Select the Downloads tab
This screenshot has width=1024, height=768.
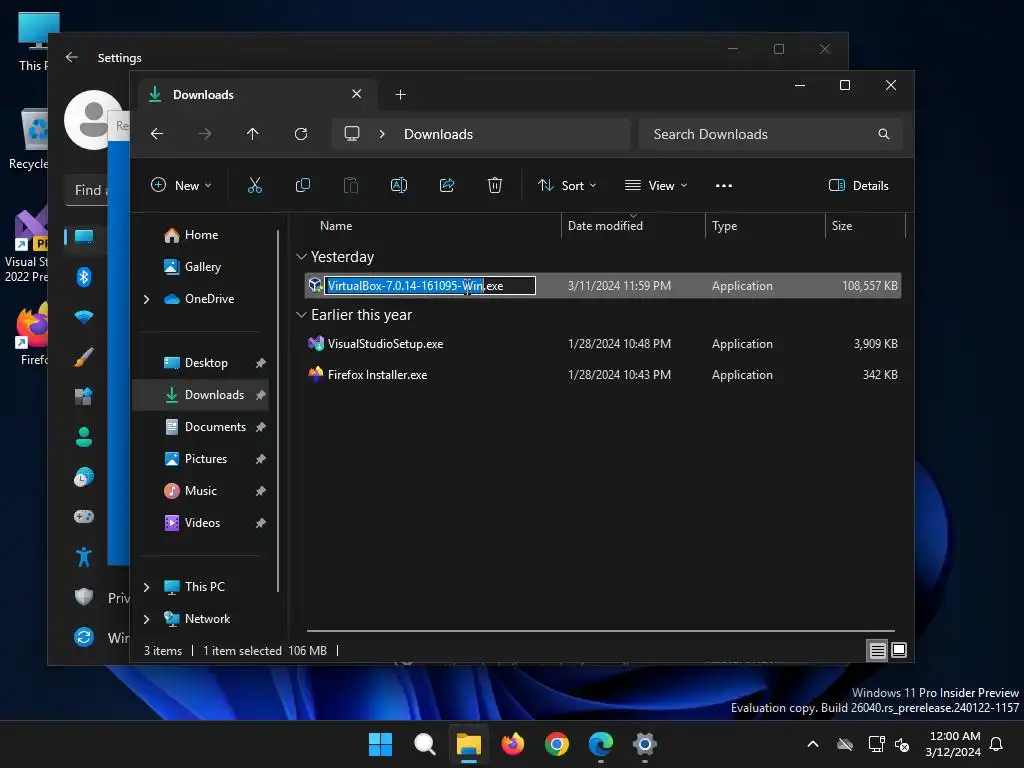pos(255,95)
